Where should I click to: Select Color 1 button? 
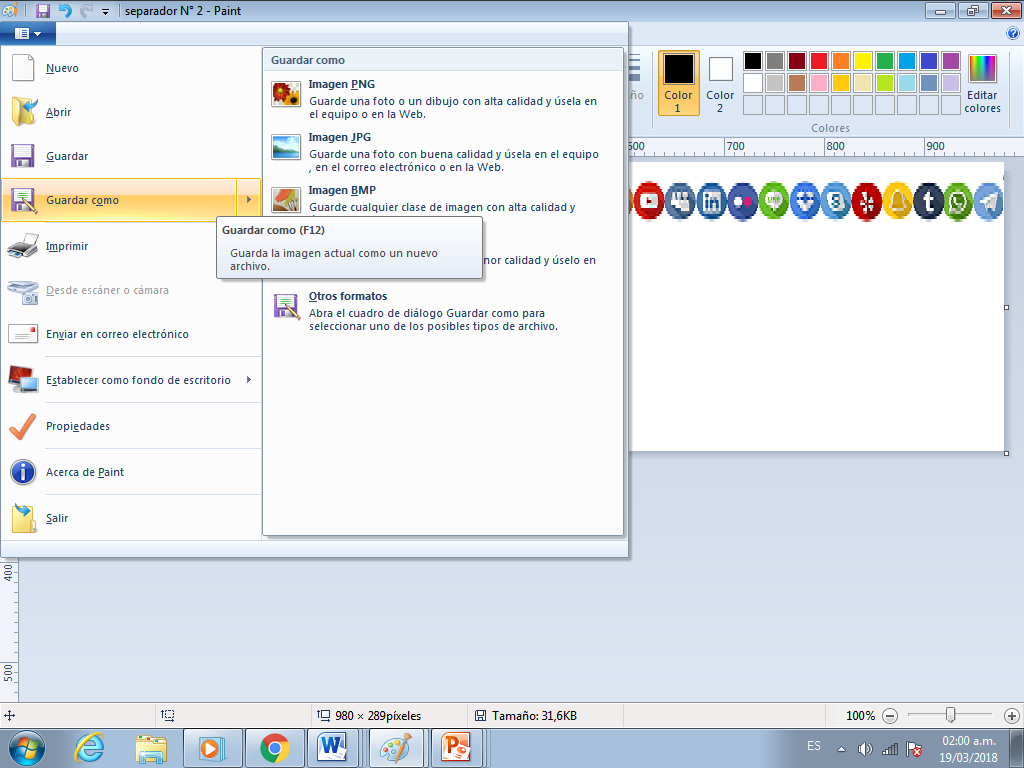(x=679, y=83)
